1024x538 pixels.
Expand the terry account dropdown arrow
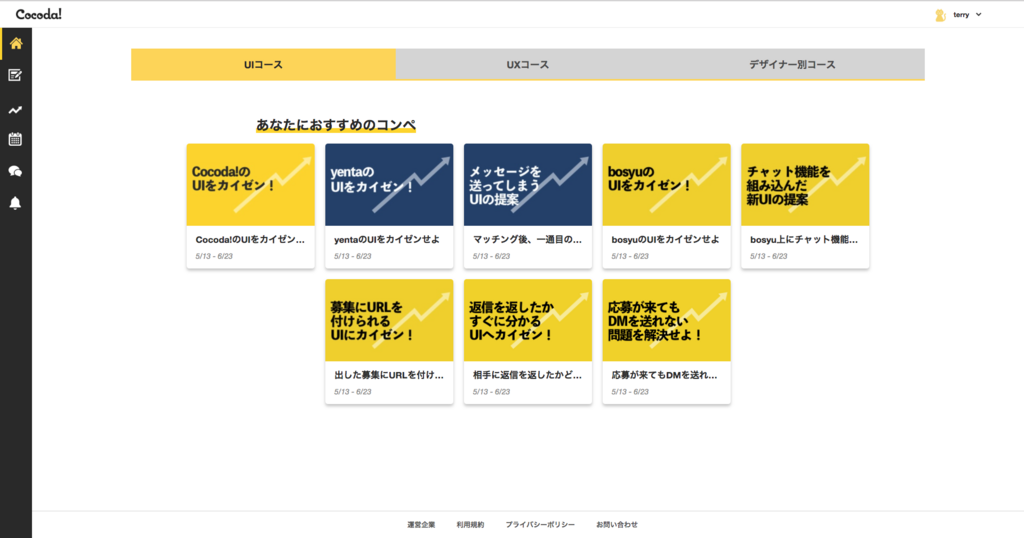(978, 14)
